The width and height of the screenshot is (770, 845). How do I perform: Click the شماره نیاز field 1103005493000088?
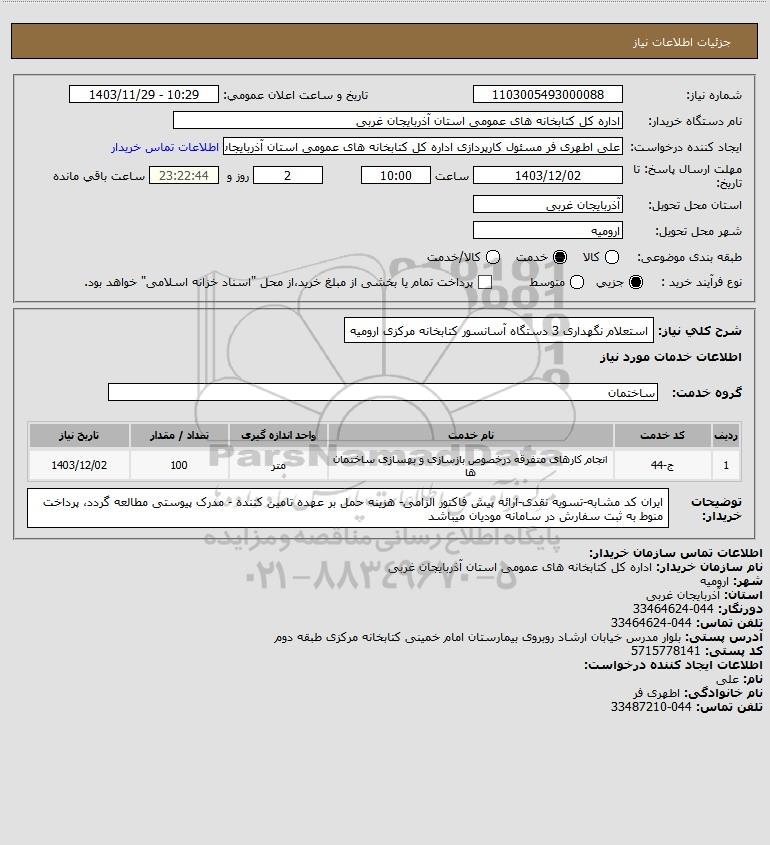point(547,94)
